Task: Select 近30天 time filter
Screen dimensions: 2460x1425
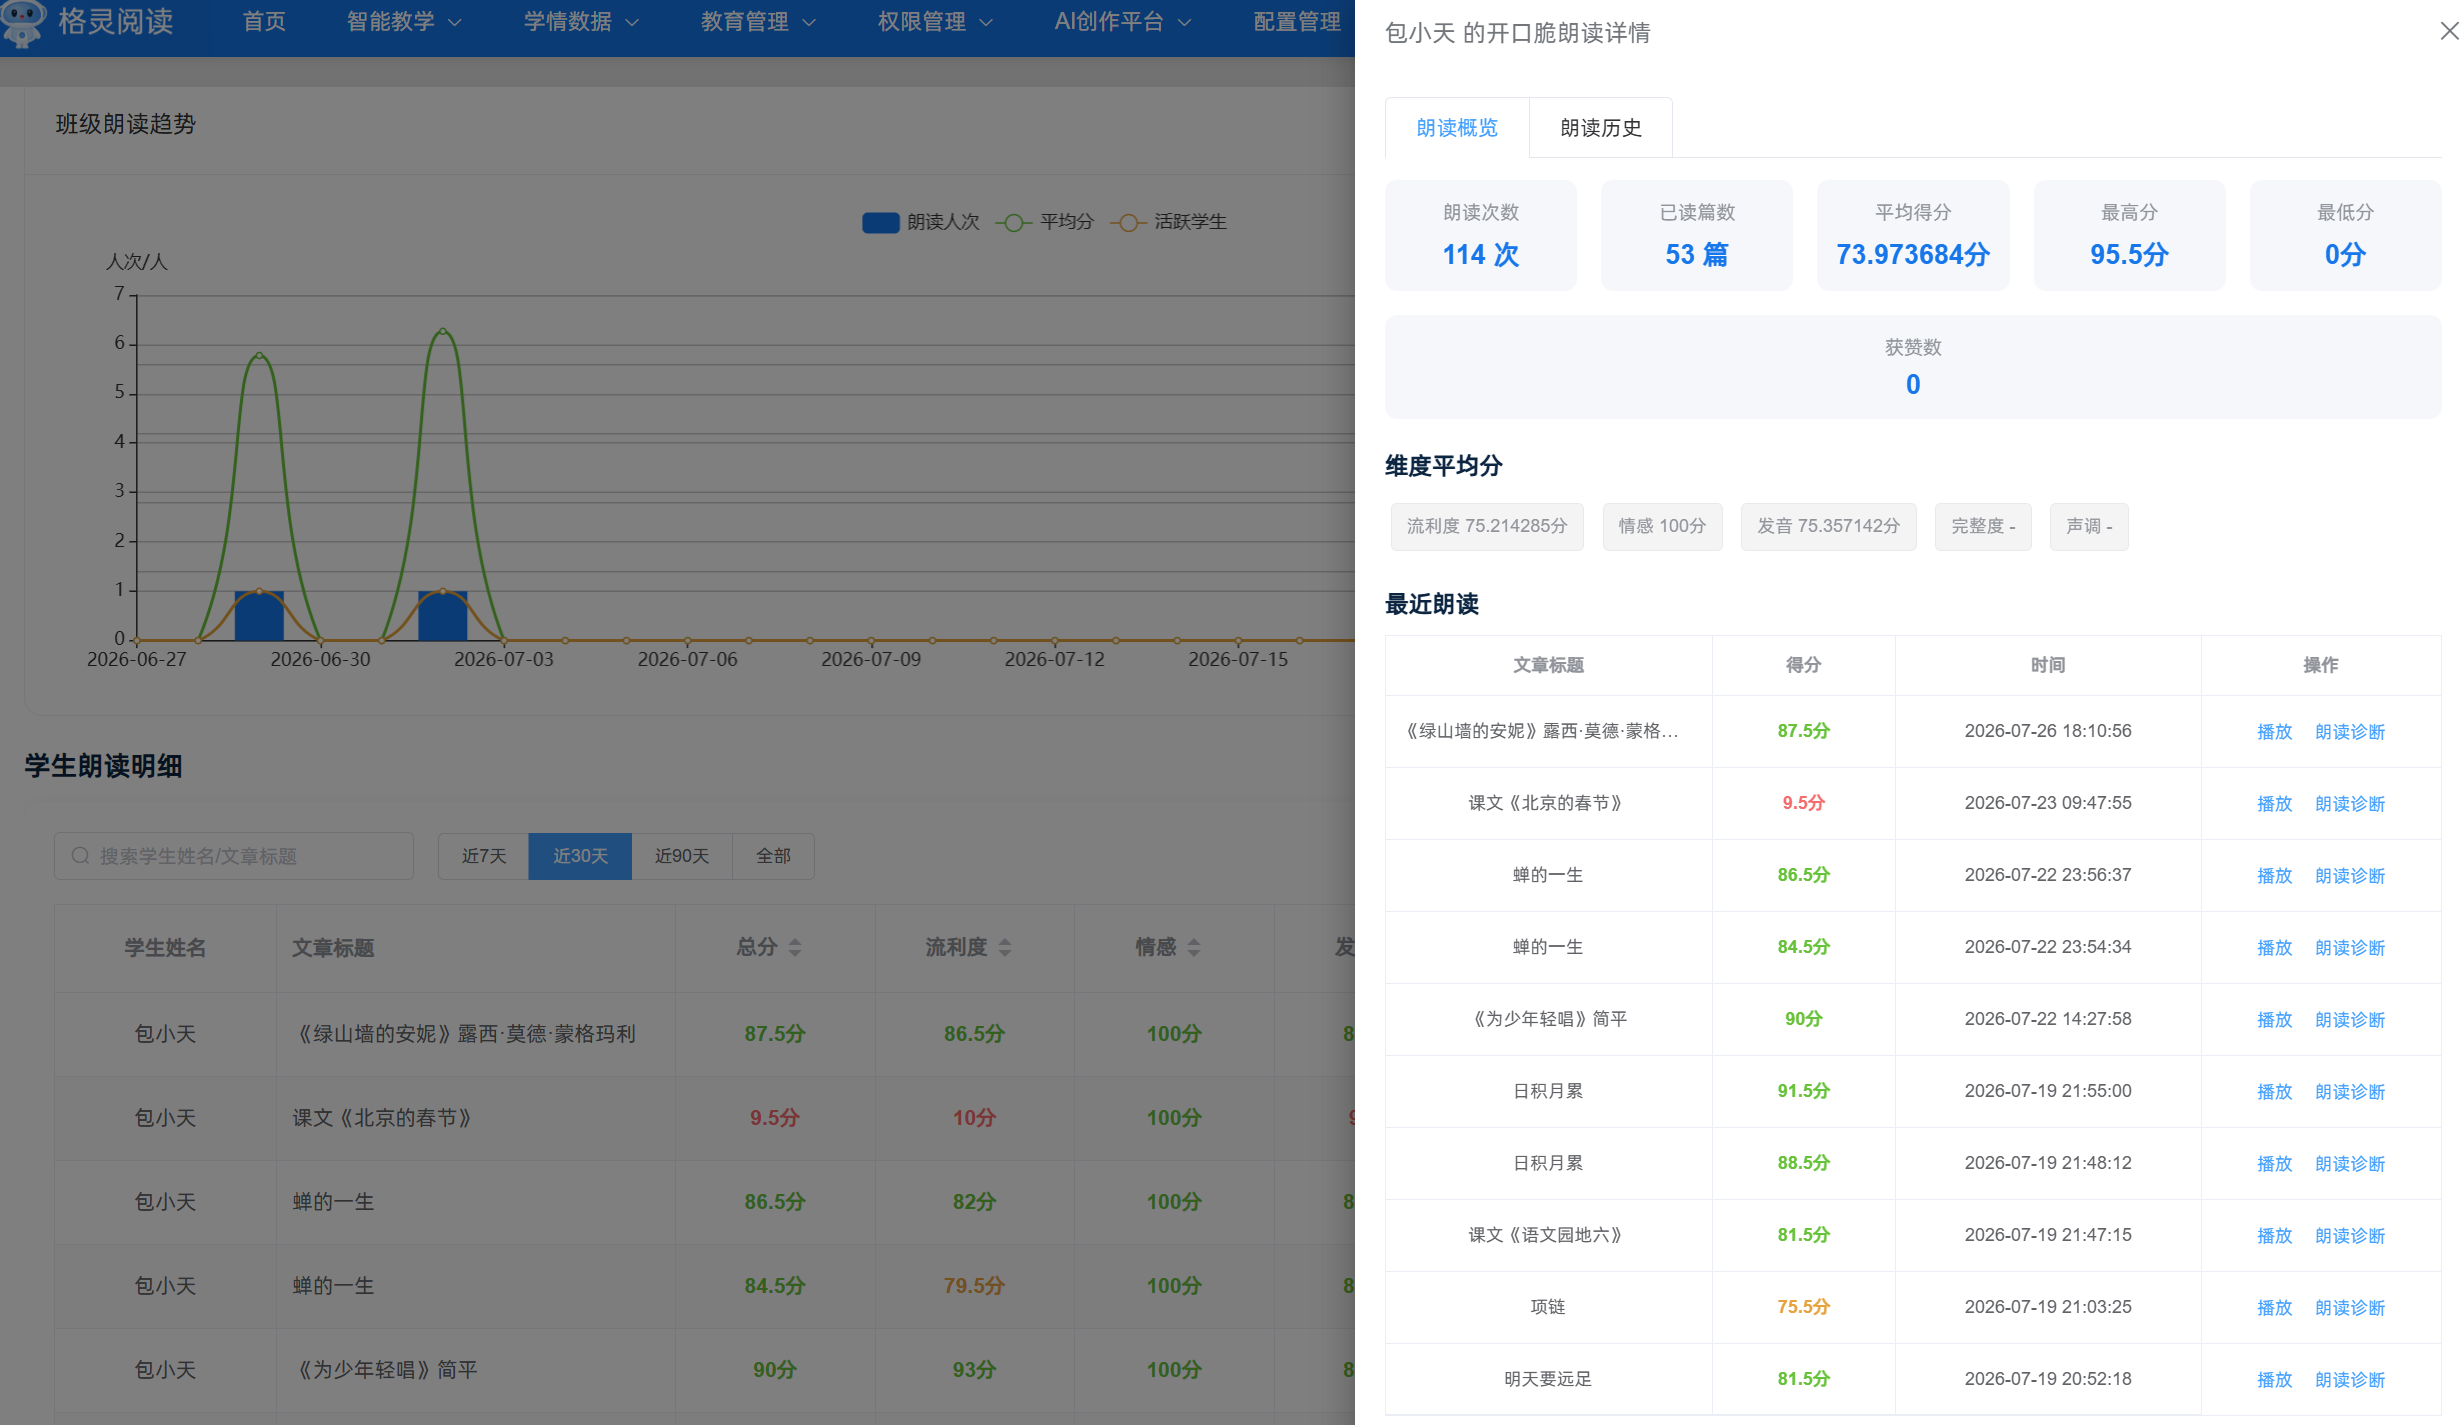Action: [x=580, y=856]
